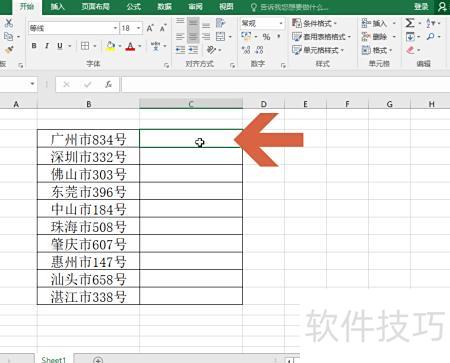The width and height of the screenshot is (450, 363).
Task: Toggle Italic formatting
Action: [47, 46]
